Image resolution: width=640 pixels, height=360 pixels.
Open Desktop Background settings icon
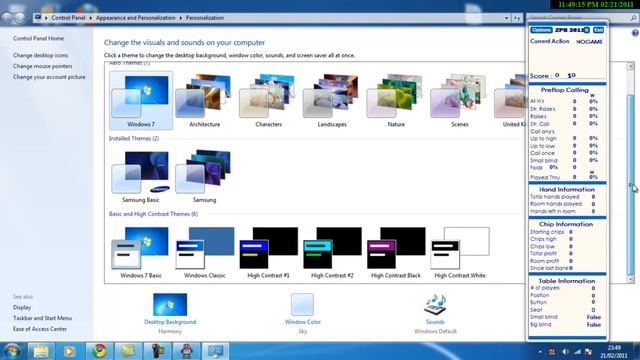[170, 304]
